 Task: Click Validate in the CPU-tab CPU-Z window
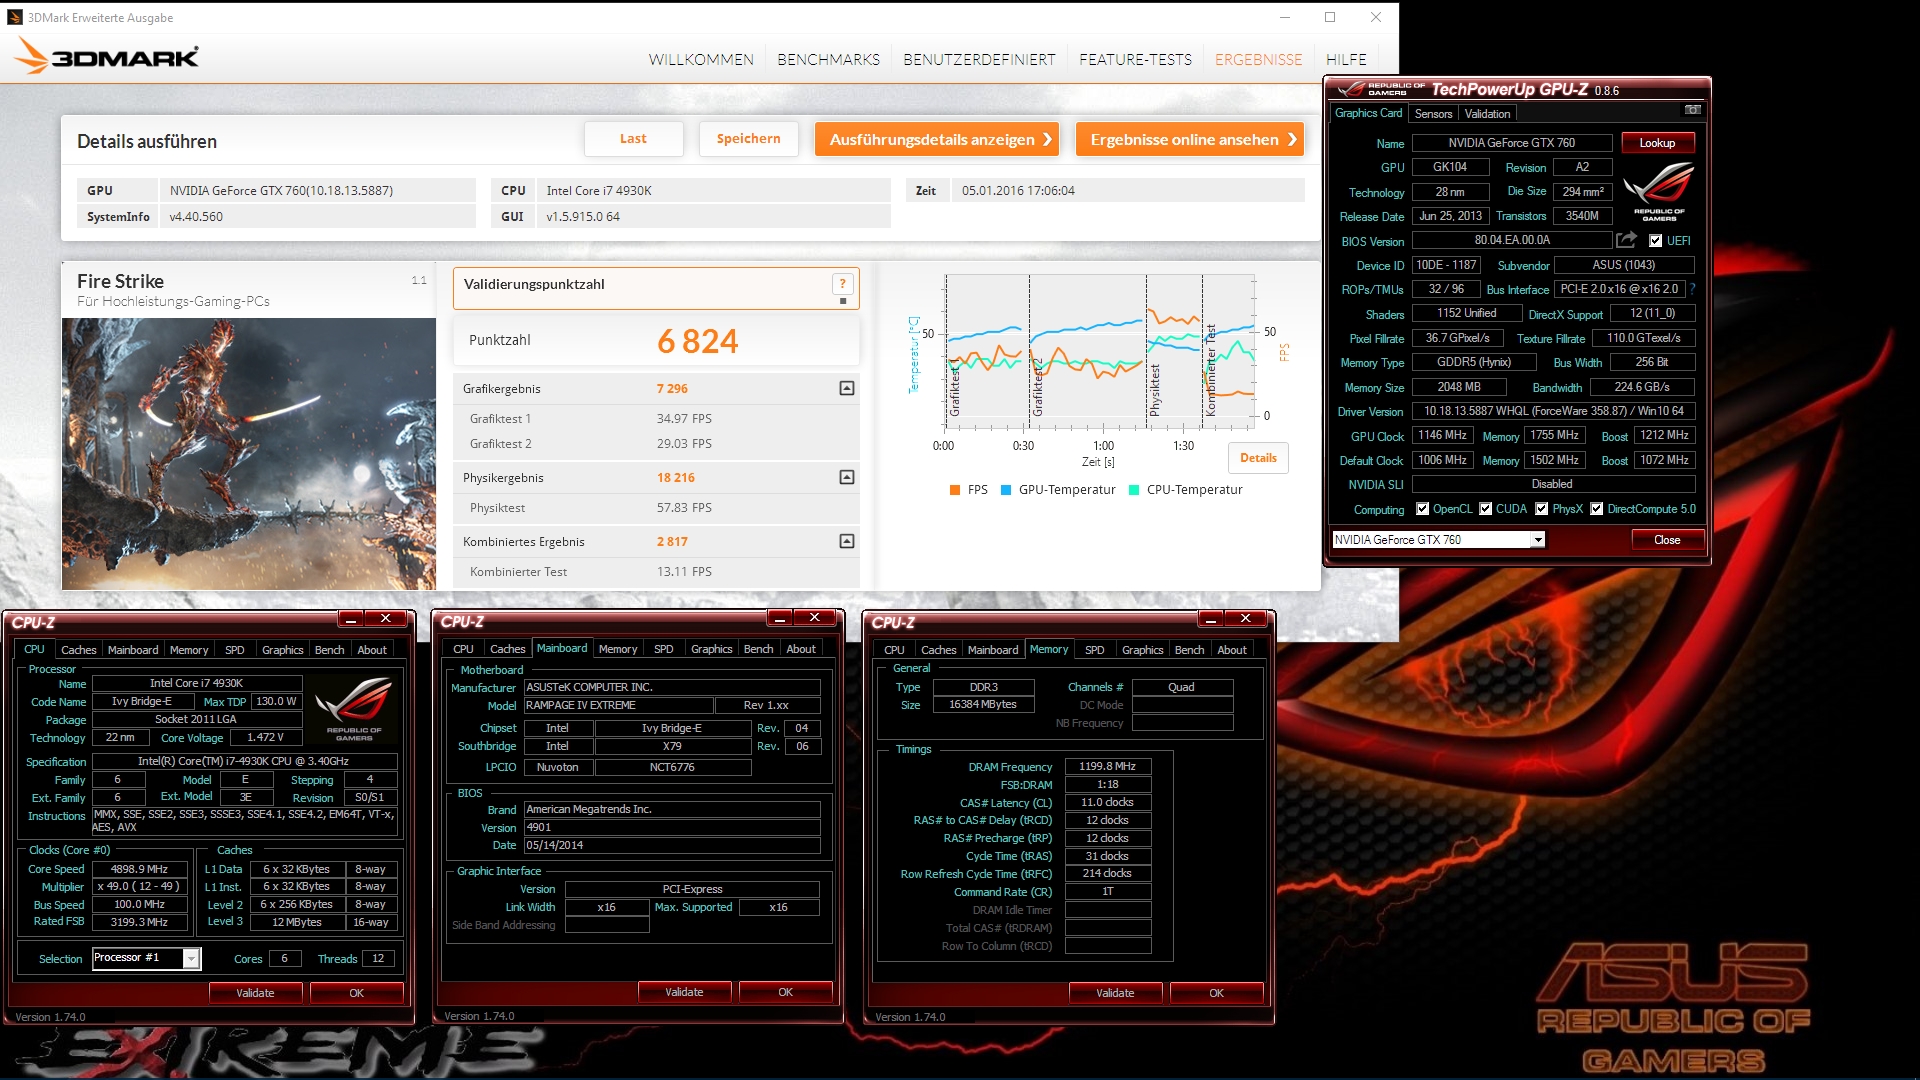[255, 993]
